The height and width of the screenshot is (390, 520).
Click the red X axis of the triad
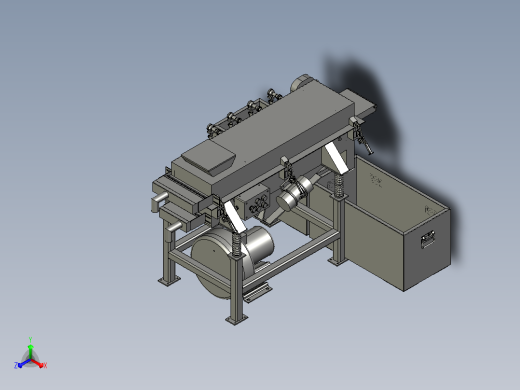tap(40, 364)
